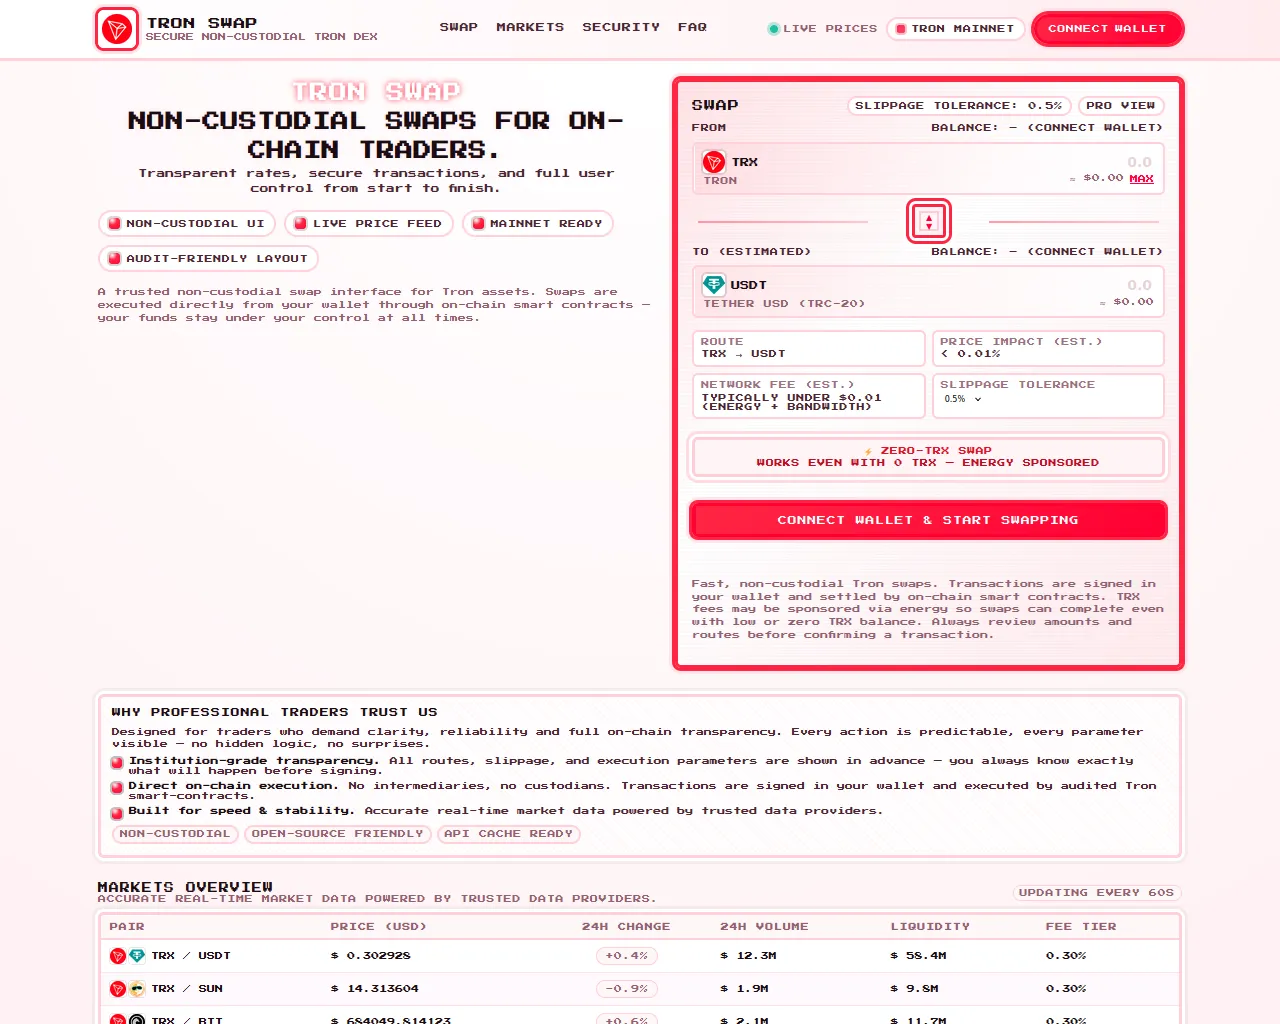Click the +0.4% change badge
This screenshot has width=1280, height=1024.
pyautogui.click(x=626, y=956)
